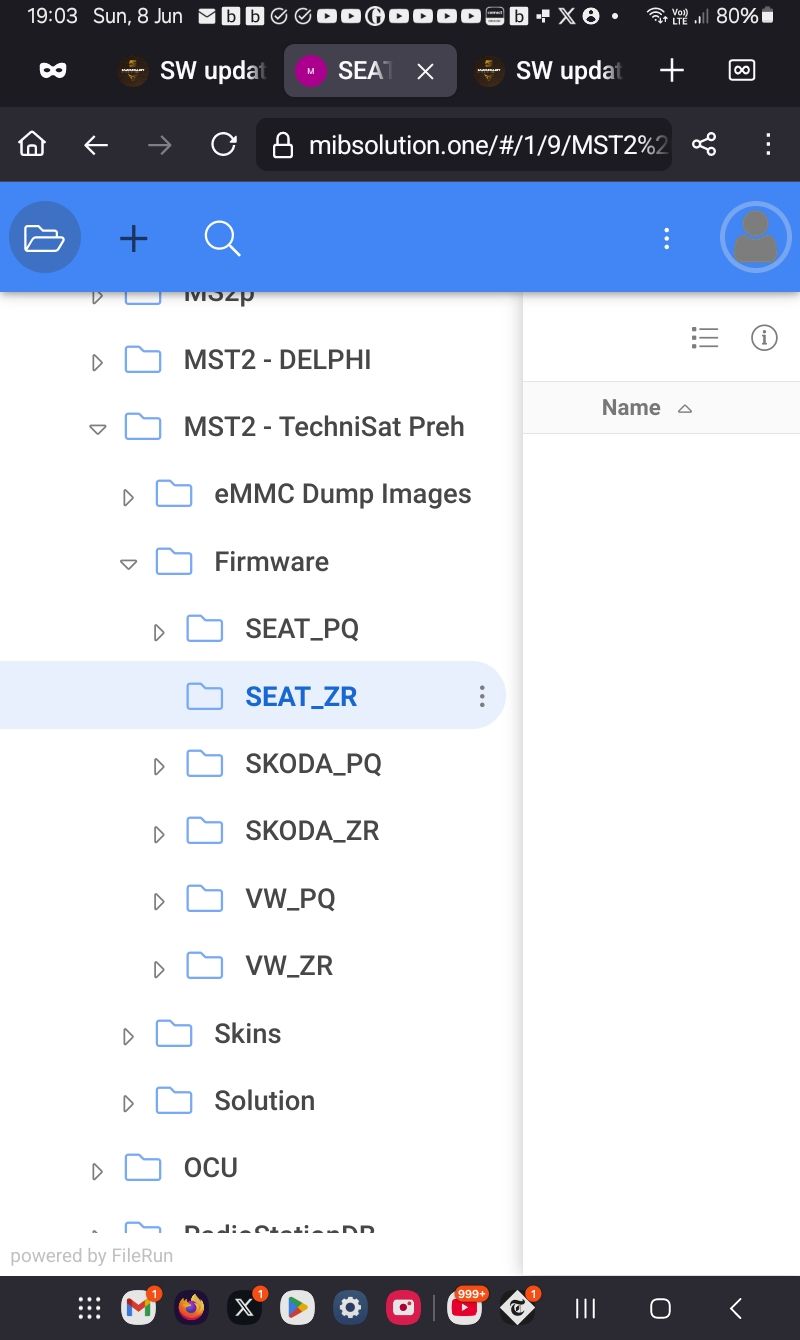
Task: Open Gmail from the Android taskbar
Action: pyautogui.click(x=139, y=1308)
